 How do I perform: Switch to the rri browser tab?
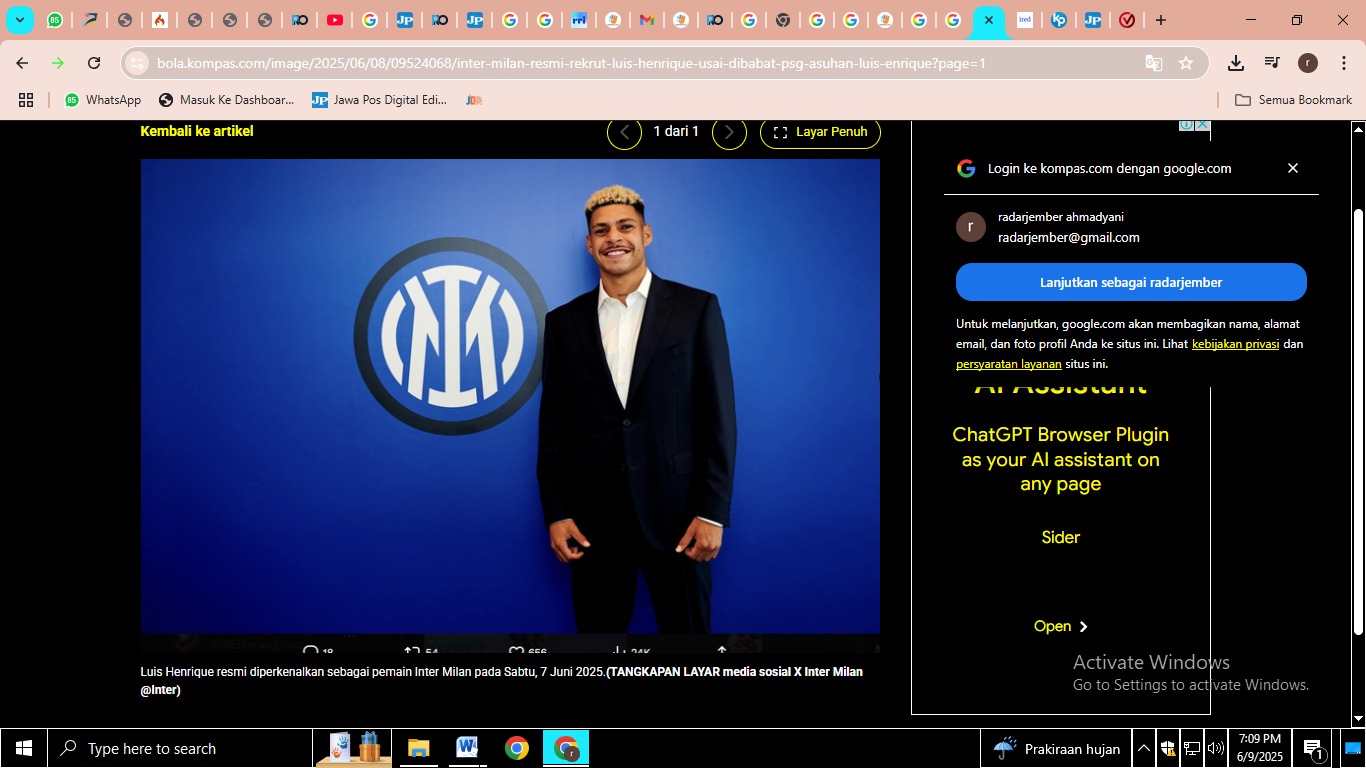click(x=579, y=20)
